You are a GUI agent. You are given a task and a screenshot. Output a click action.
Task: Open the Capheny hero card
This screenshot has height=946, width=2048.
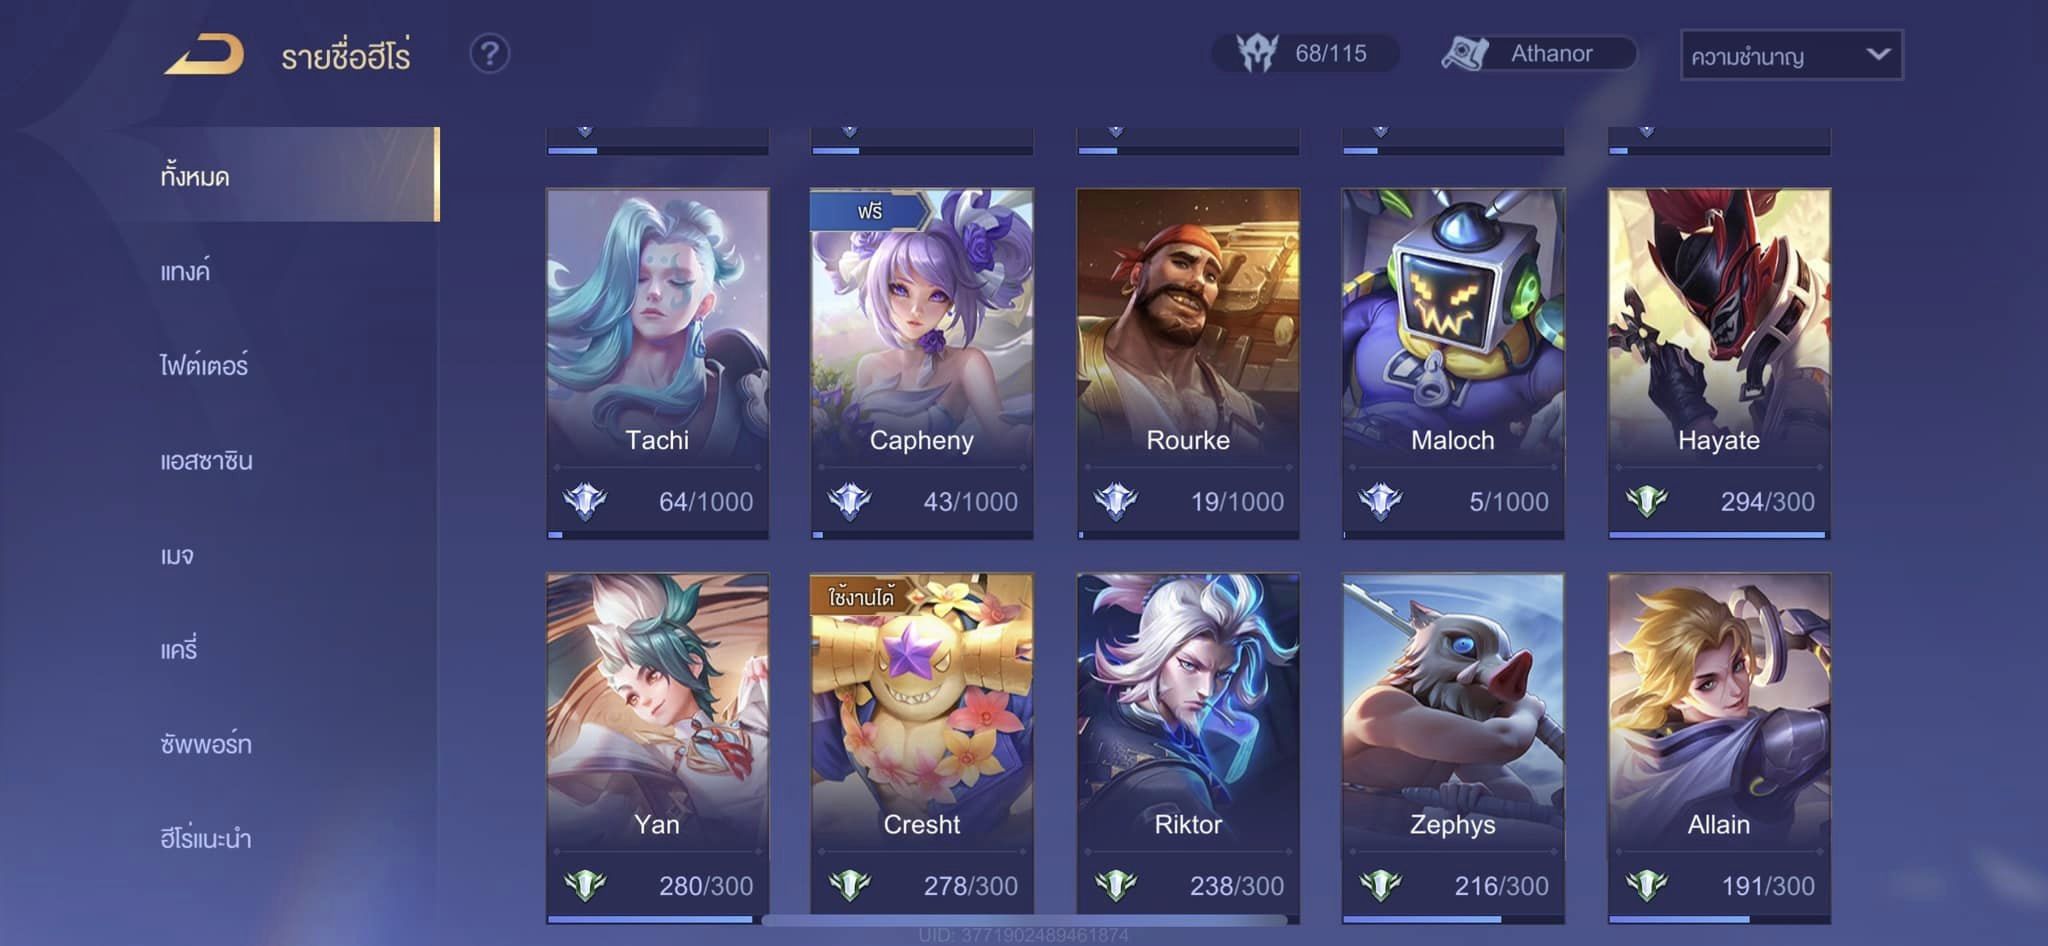tap(921, 363)
